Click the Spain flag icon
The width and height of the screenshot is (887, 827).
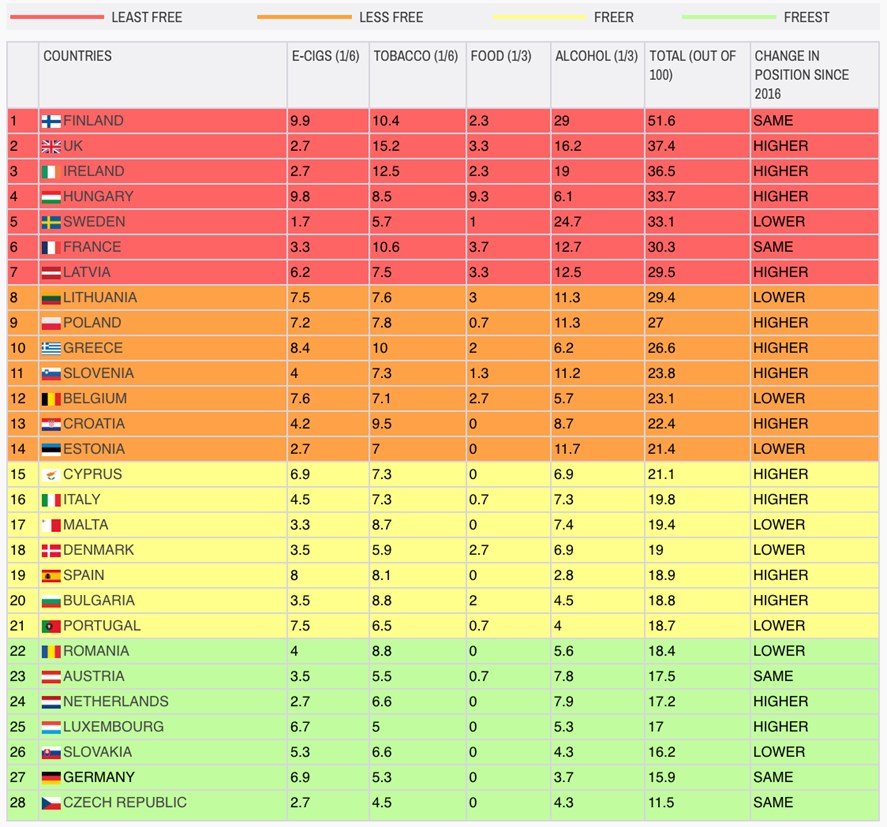(51, 575)
